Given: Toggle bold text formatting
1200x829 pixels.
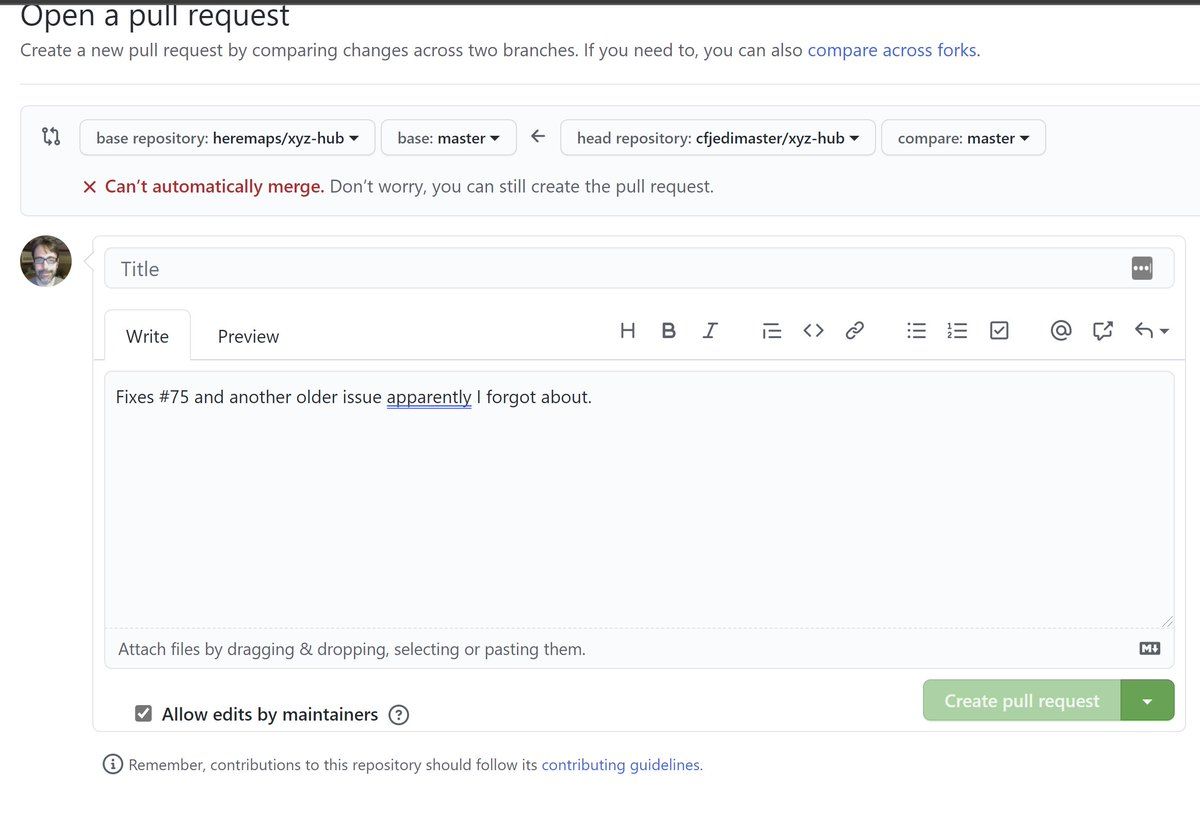Looking at the screenshot, I should coord(669,331).
